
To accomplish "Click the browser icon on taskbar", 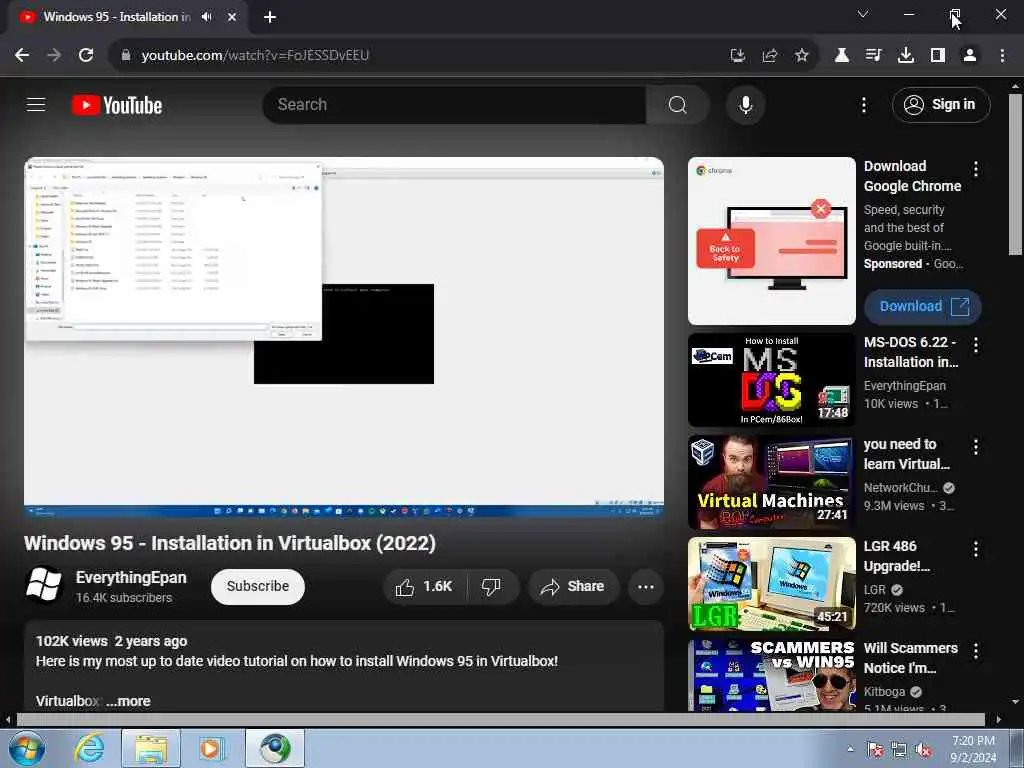I will pos(275,748).
